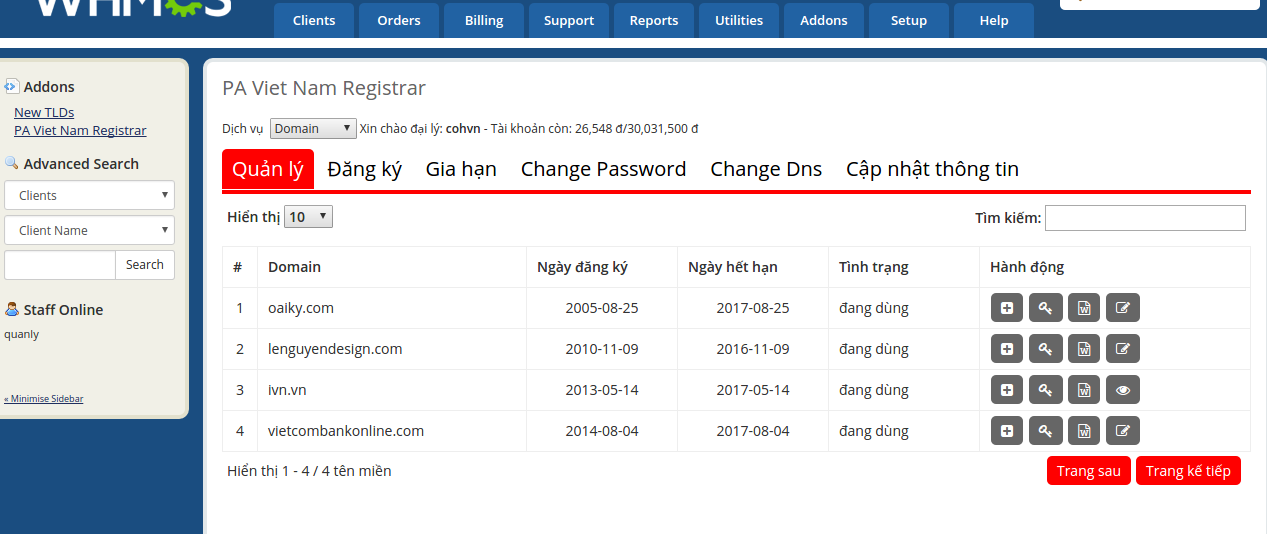Click the Minimise Sidebar link
This screenshot has height=534, width=1267.
[x=44, y=399]
